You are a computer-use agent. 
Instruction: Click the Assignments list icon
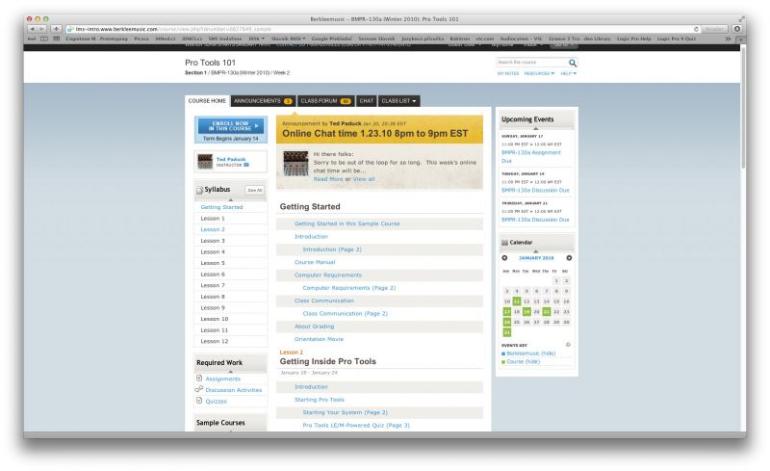point(199,378)
